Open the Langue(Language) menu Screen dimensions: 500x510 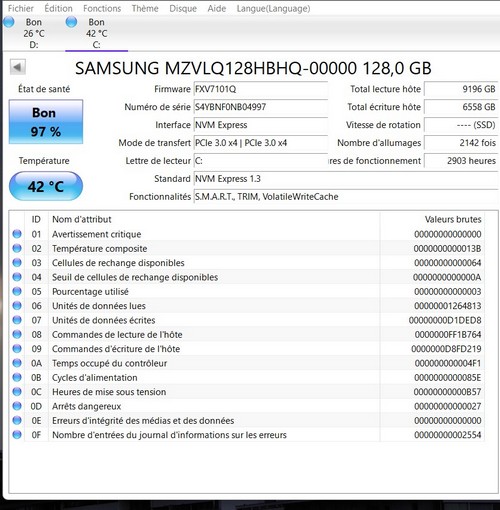pos(273,8)
